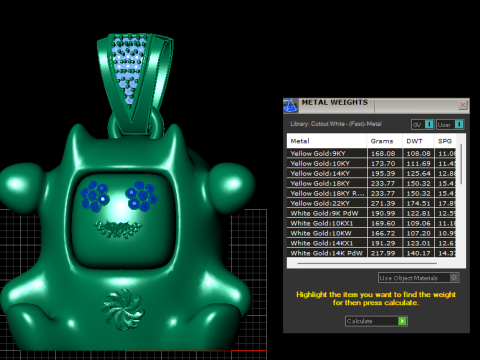This screenshot has width=480, height=360.
Task: Select the Yellow Gold:18KY R... row
Action: (371, 193)
